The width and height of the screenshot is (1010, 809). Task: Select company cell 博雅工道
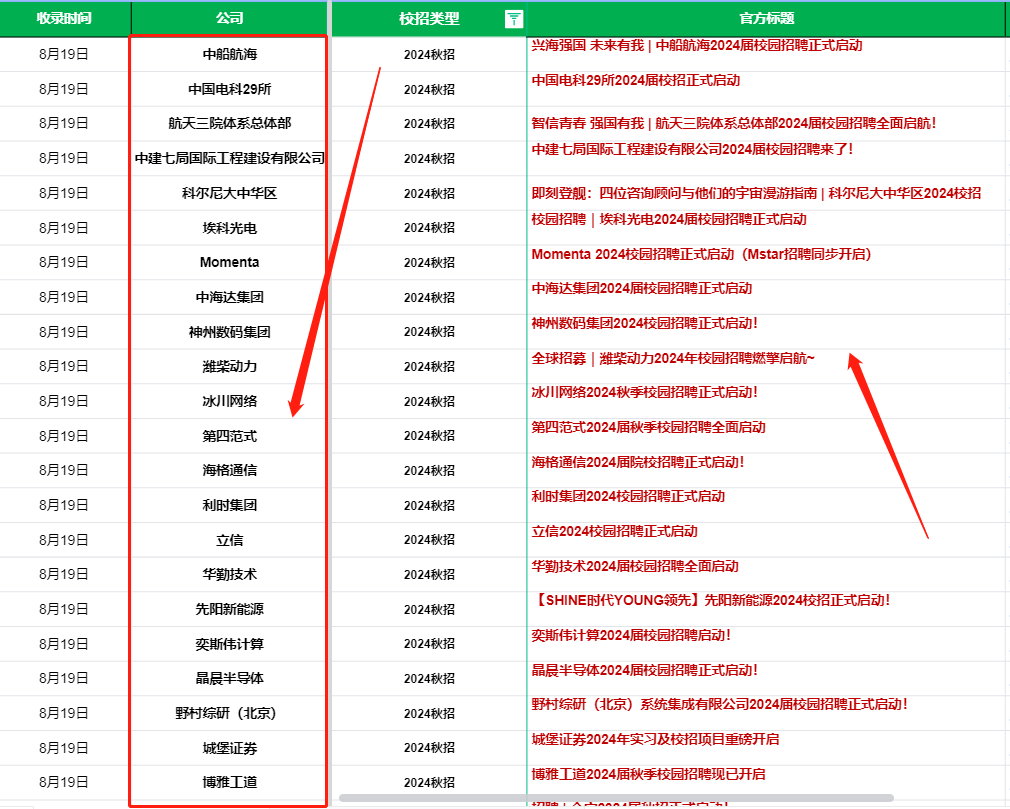(x=229, y=782)
